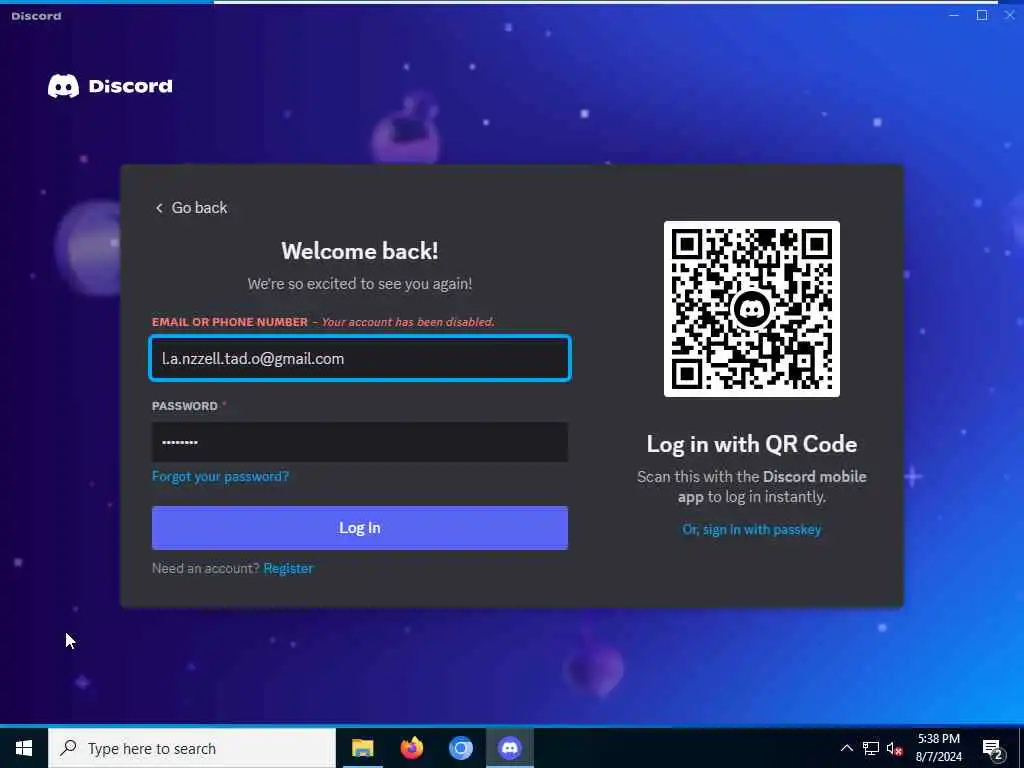1024x768 pixels.
Task: Click the 'Log in with QR Code' heading
Action: tap(752, 444)
